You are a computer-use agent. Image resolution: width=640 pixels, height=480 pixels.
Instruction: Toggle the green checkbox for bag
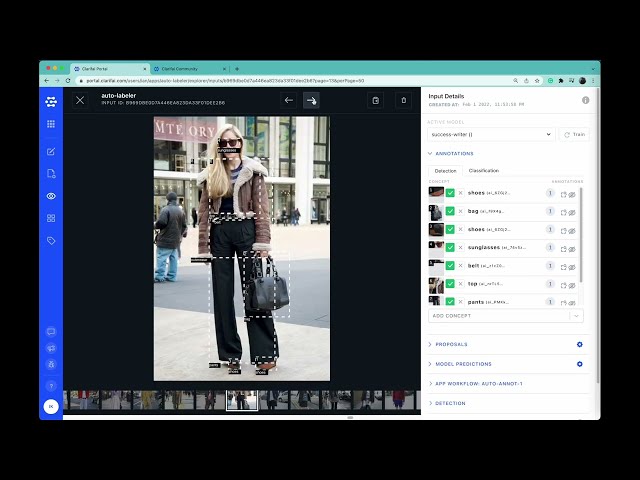click(x=450, y=211)
